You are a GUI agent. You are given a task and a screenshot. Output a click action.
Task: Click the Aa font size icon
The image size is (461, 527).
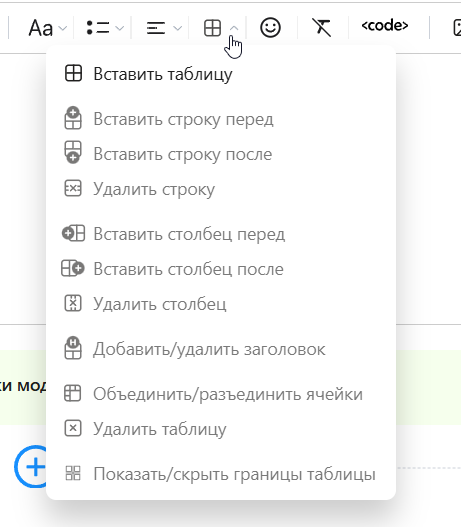point(41,28)
